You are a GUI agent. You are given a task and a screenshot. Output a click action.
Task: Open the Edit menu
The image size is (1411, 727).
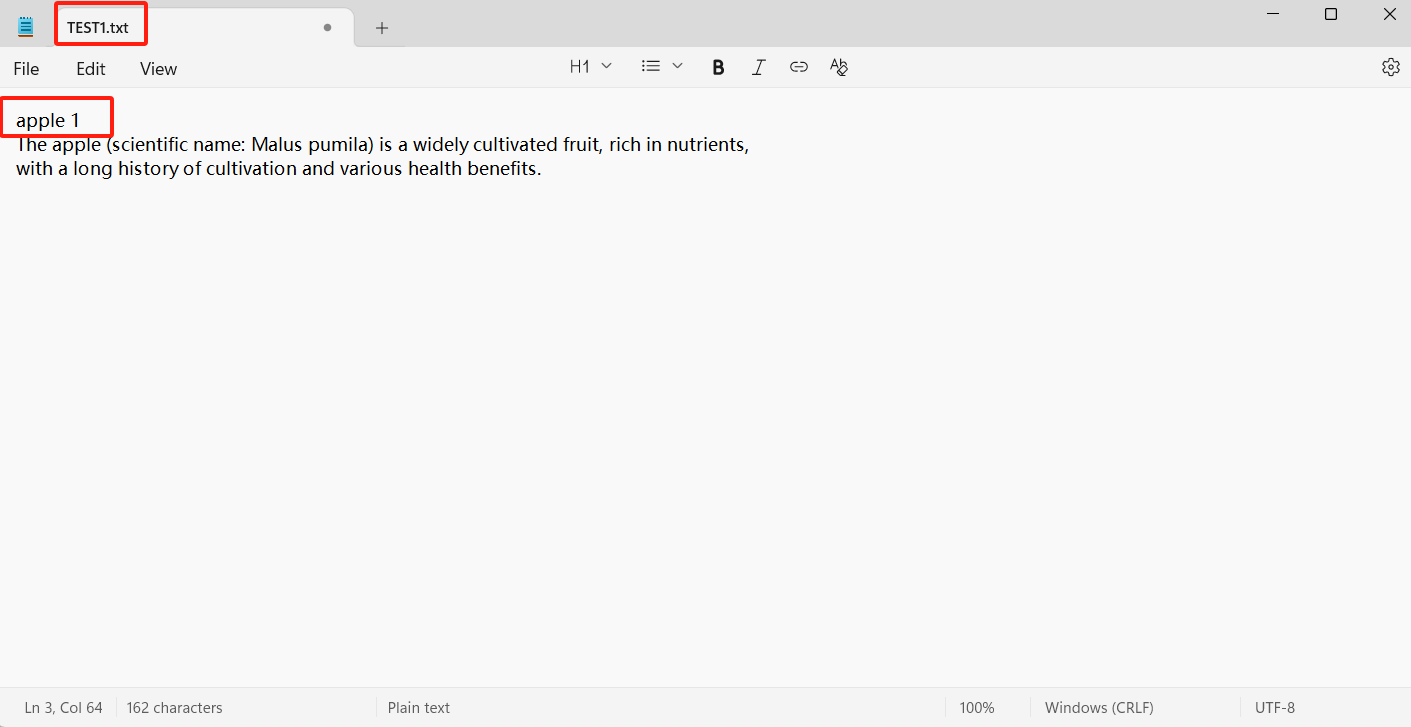pos(91,69)
